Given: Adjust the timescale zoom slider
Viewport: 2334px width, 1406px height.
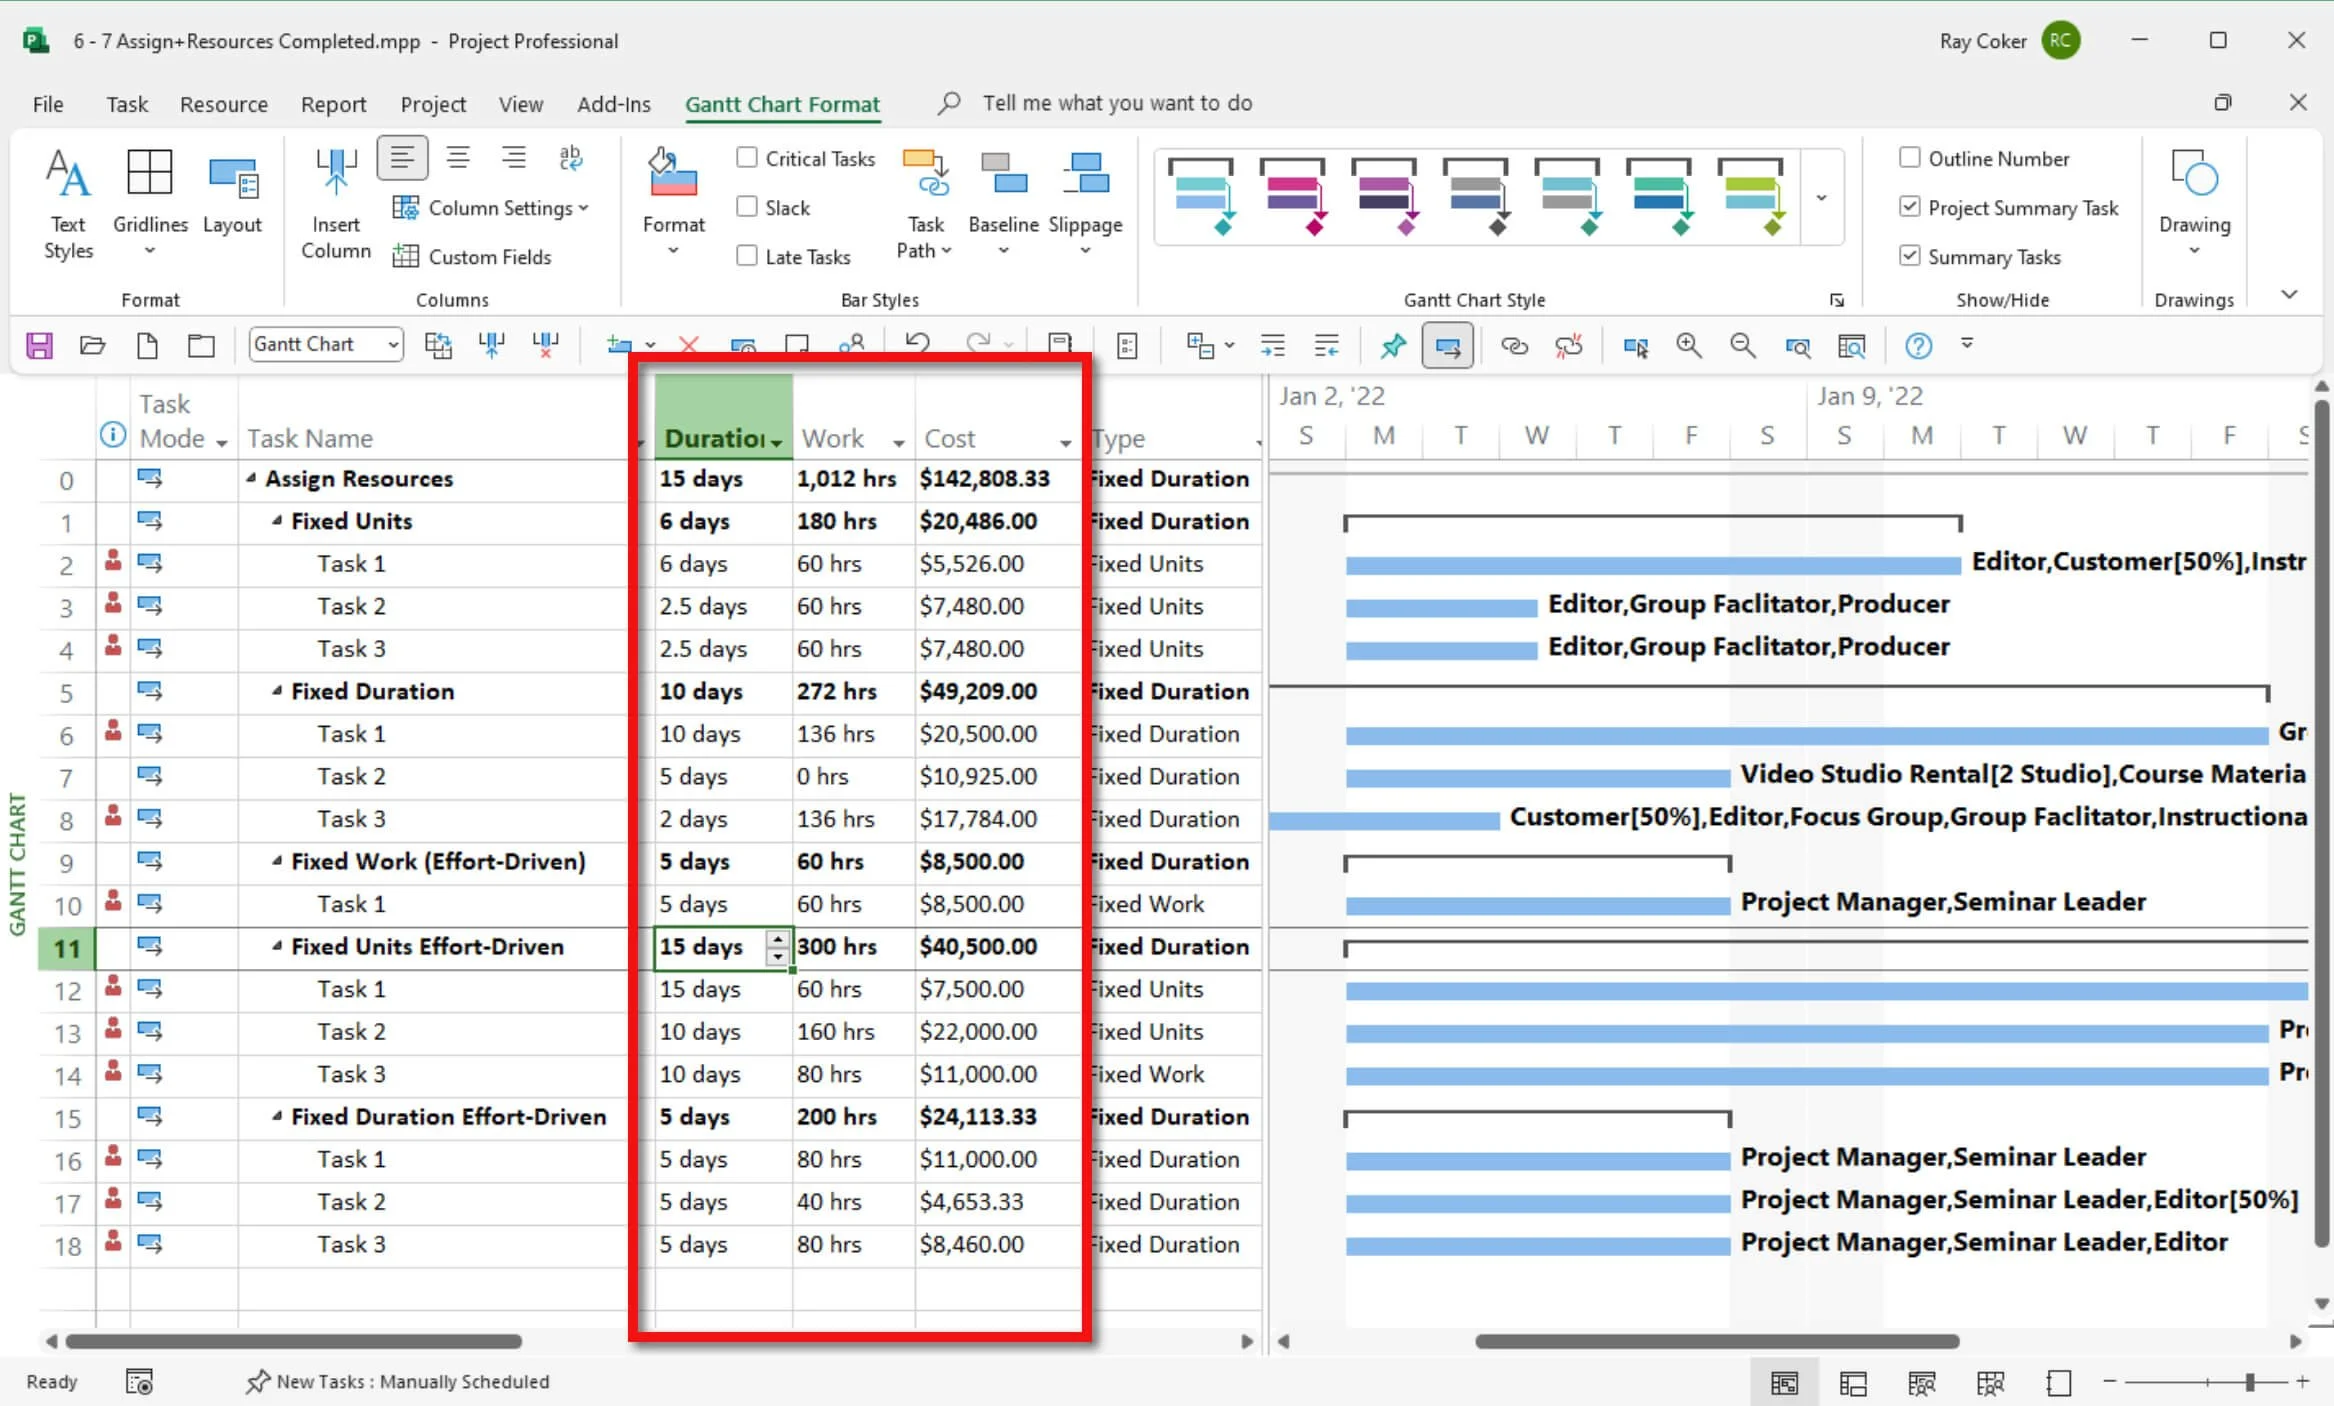Looking at the screenshot, I should 2249,1382.
